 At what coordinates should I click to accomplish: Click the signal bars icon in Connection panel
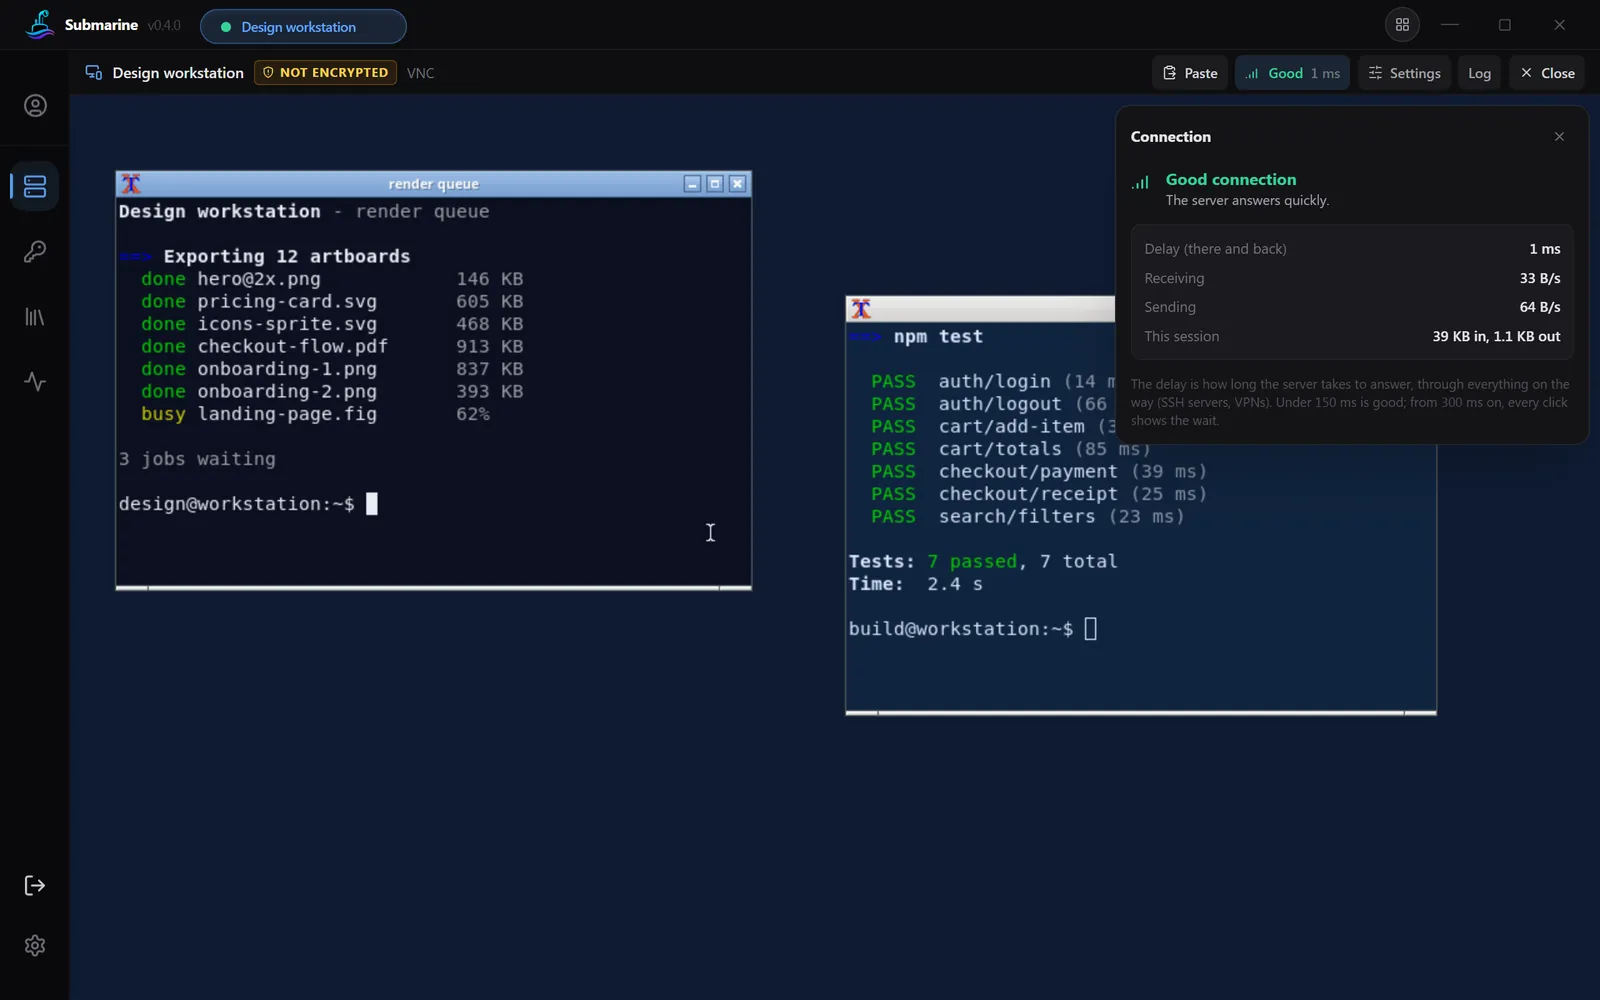(x=1140, y=182)
